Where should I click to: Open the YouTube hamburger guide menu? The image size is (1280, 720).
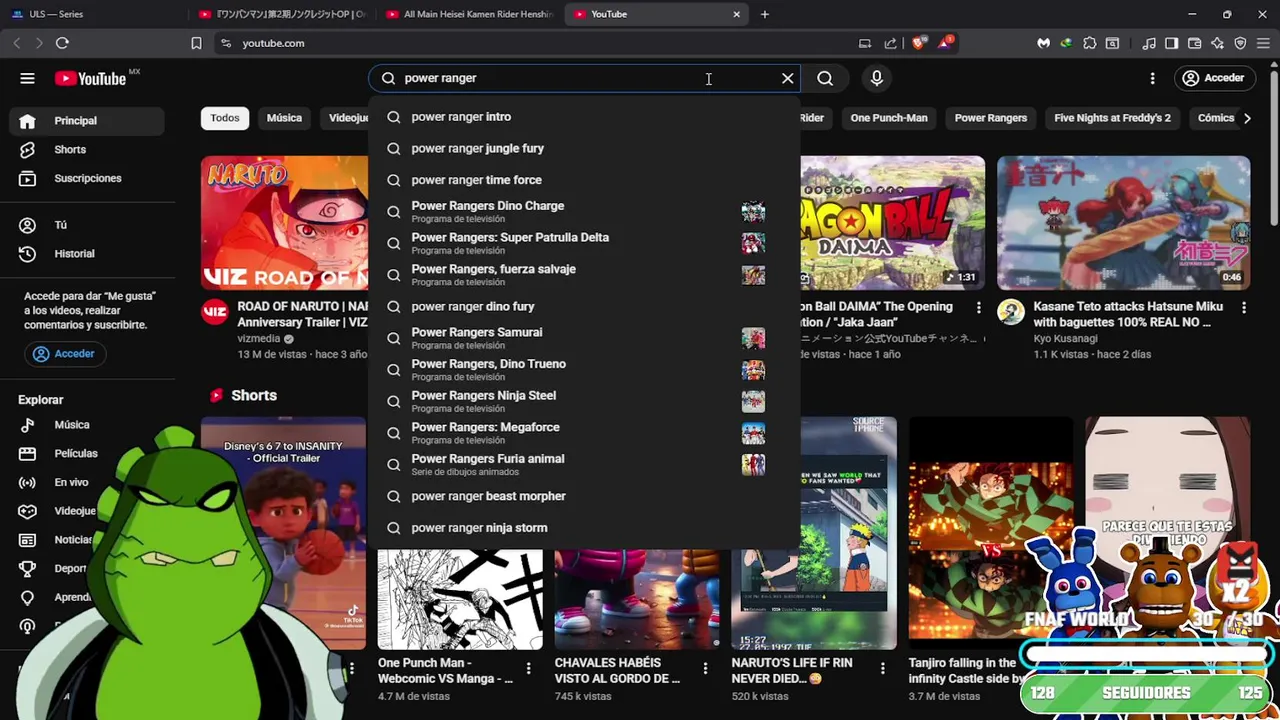click(27, 78)
